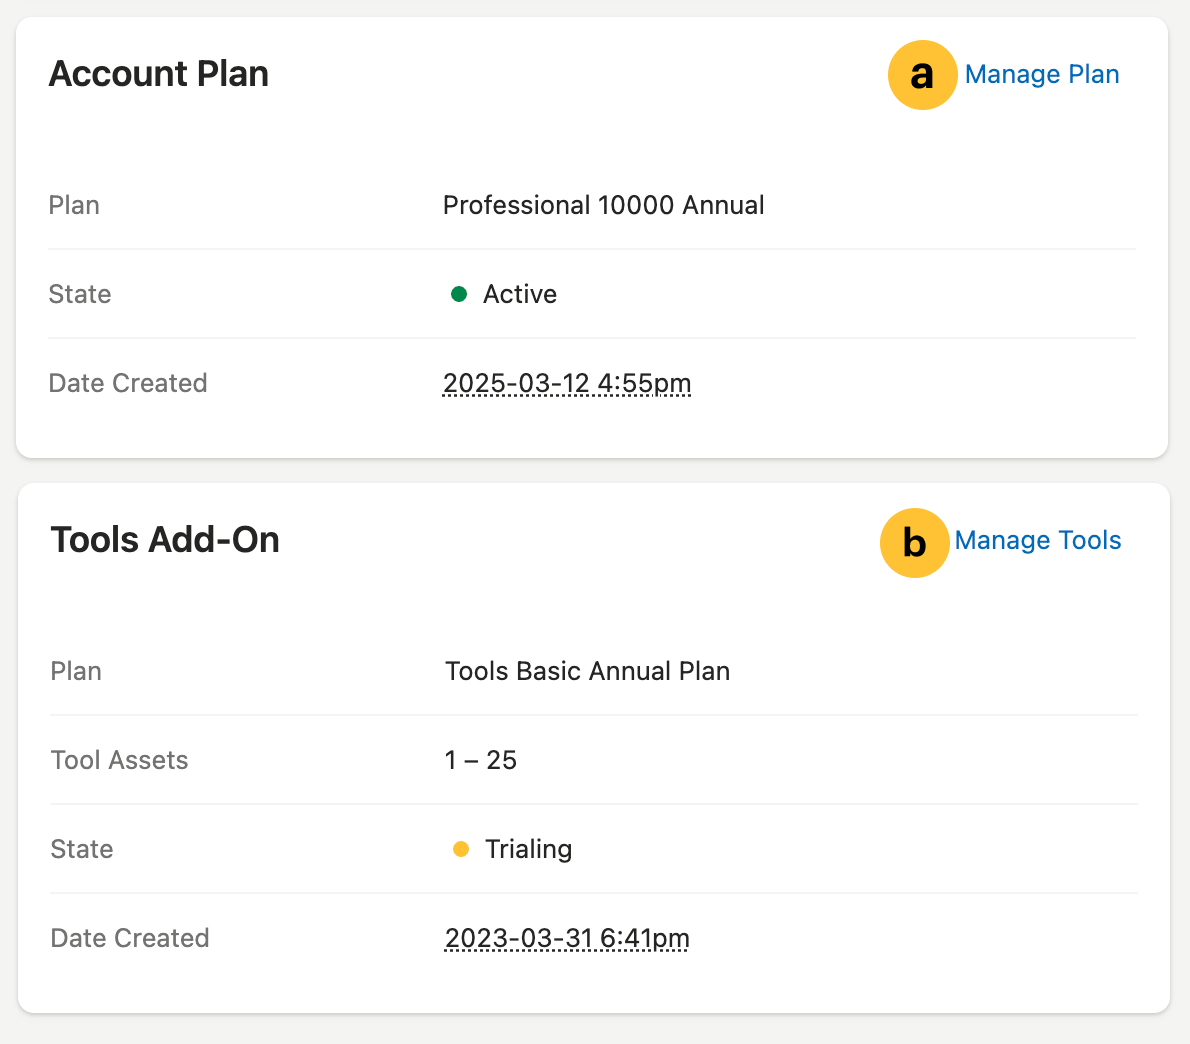Viewport: 1190px width, 1044px height.
Task: Click the green Active status dot
Action: [x=459, y=294]
